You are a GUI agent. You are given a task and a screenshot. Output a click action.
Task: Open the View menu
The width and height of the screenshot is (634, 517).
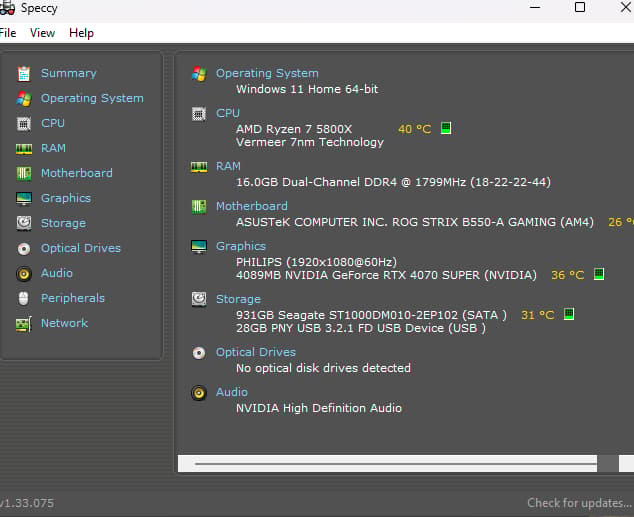[42, 33]
